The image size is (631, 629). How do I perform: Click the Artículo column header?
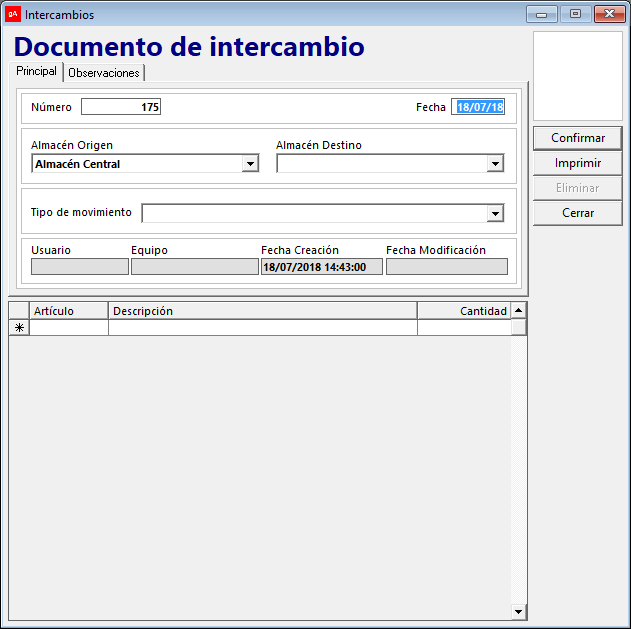68,311
